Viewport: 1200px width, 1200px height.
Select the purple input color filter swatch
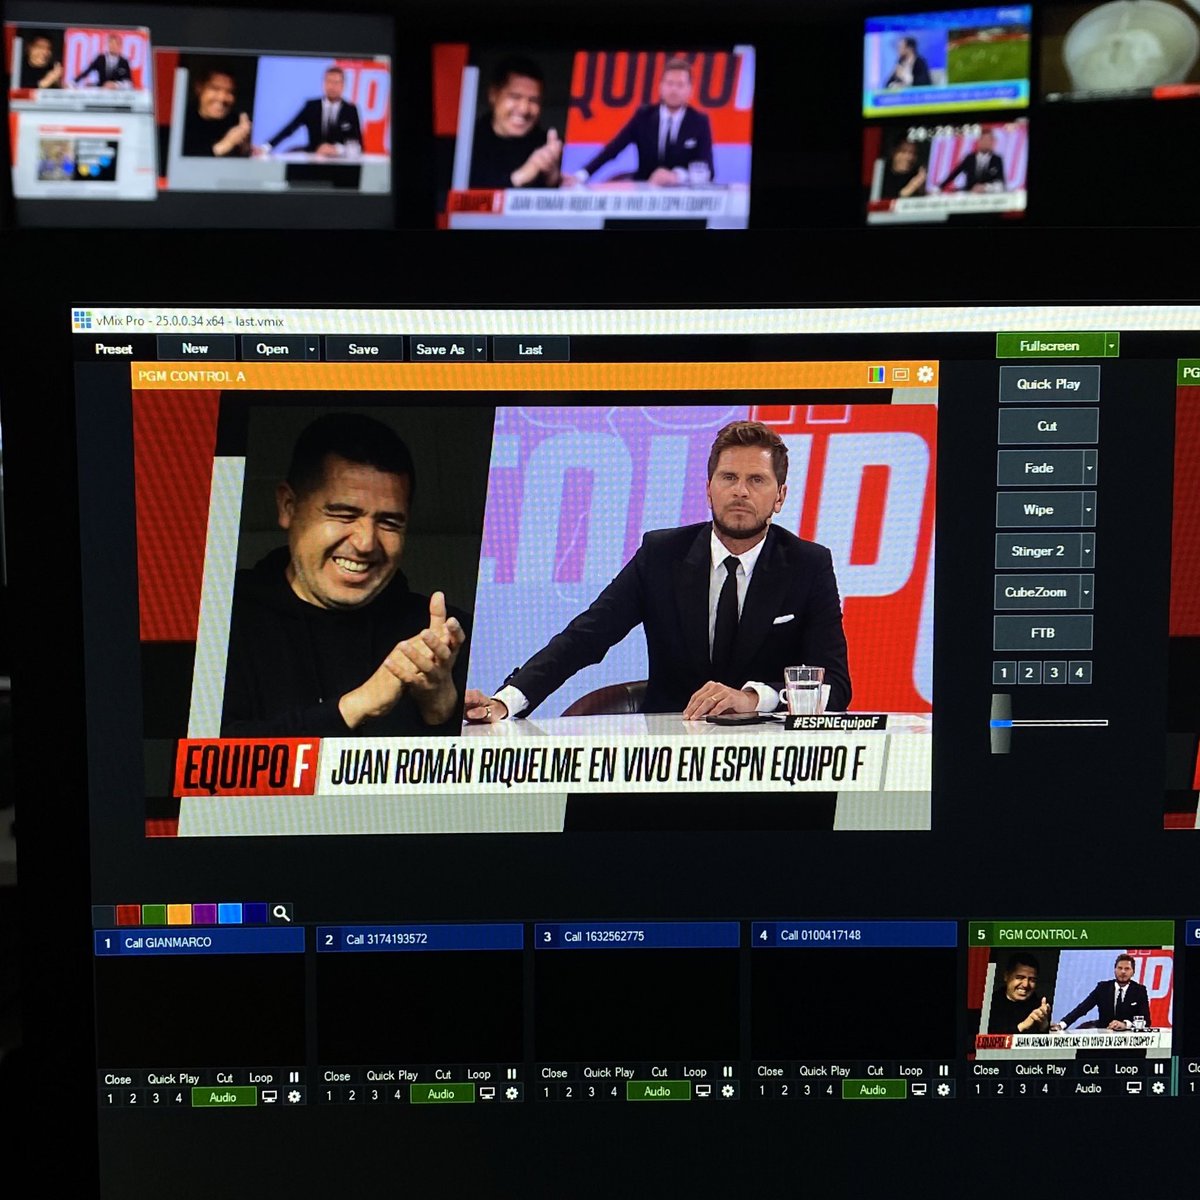click(x=204, y=913)
